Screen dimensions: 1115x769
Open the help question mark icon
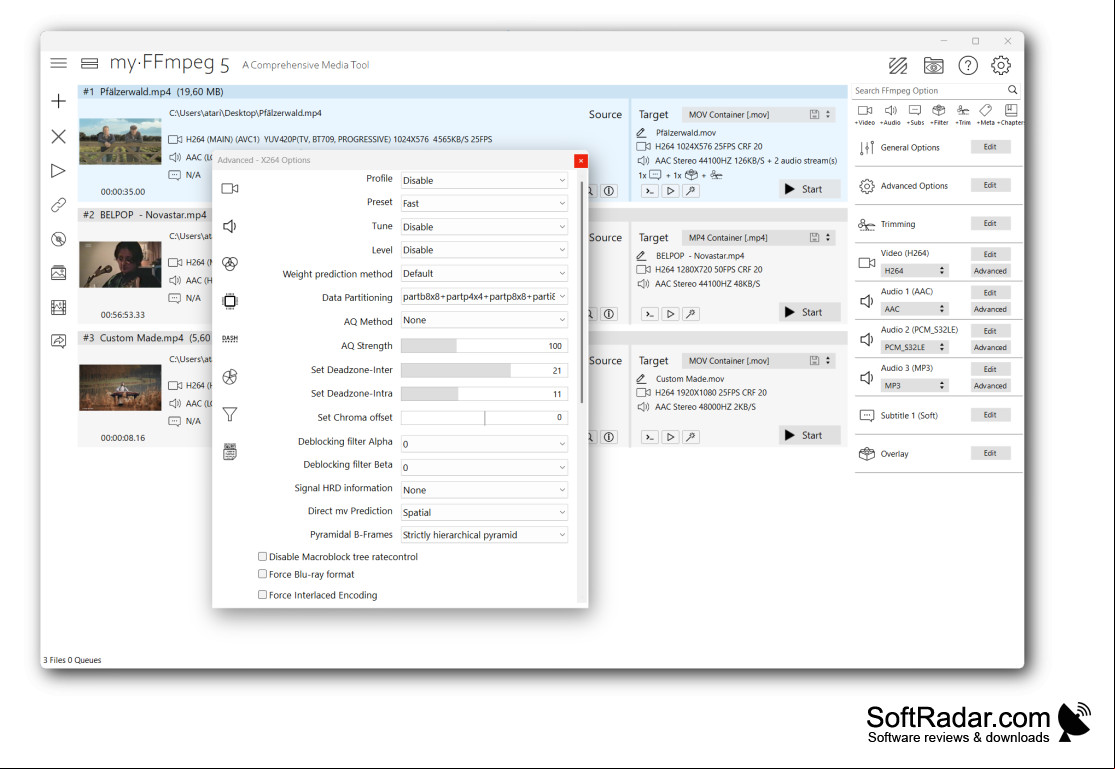pyautogui.click(x=968, y=65)
